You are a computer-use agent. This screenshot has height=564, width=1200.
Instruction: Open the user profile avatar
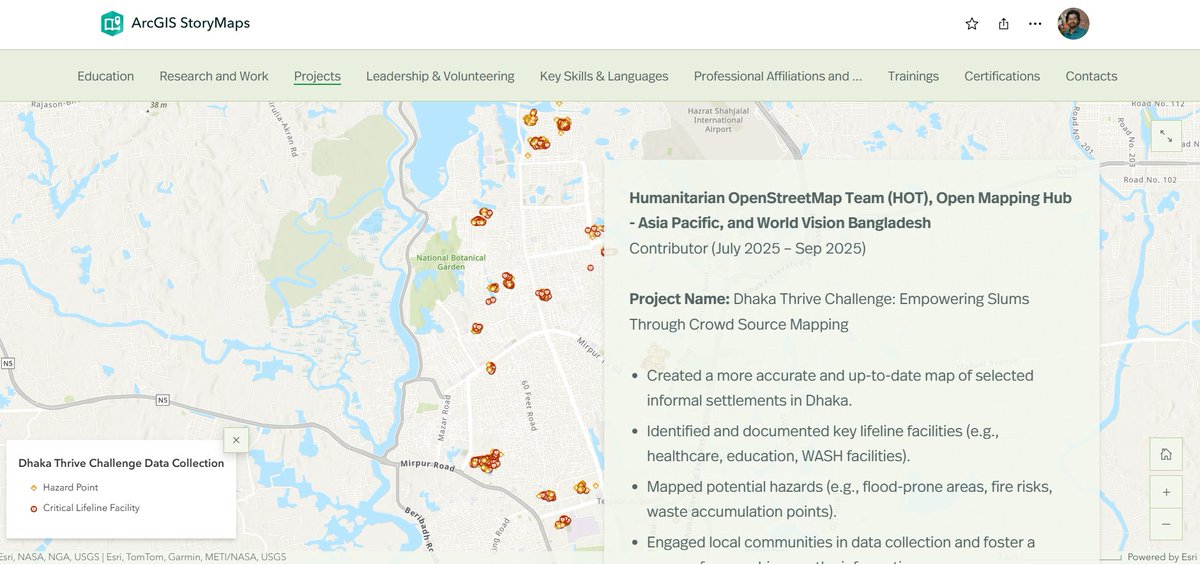(x=1073, y=24)
